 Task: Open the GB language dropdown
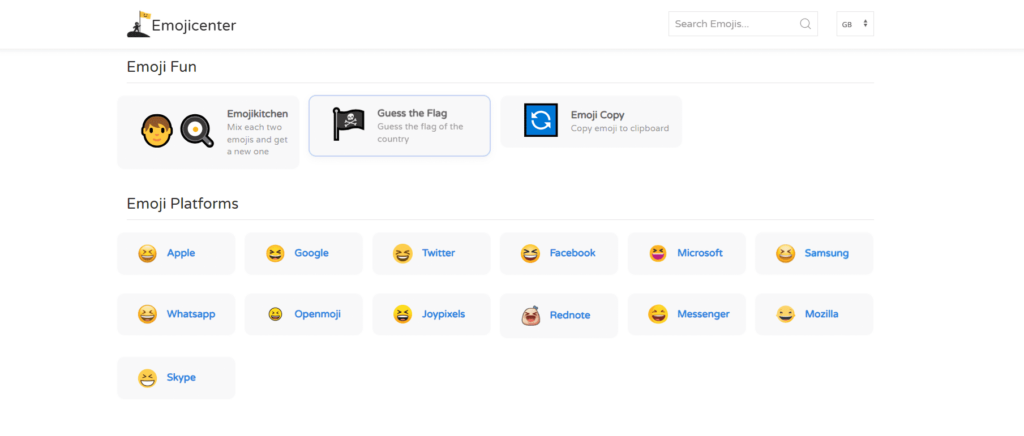pos(855,24)
